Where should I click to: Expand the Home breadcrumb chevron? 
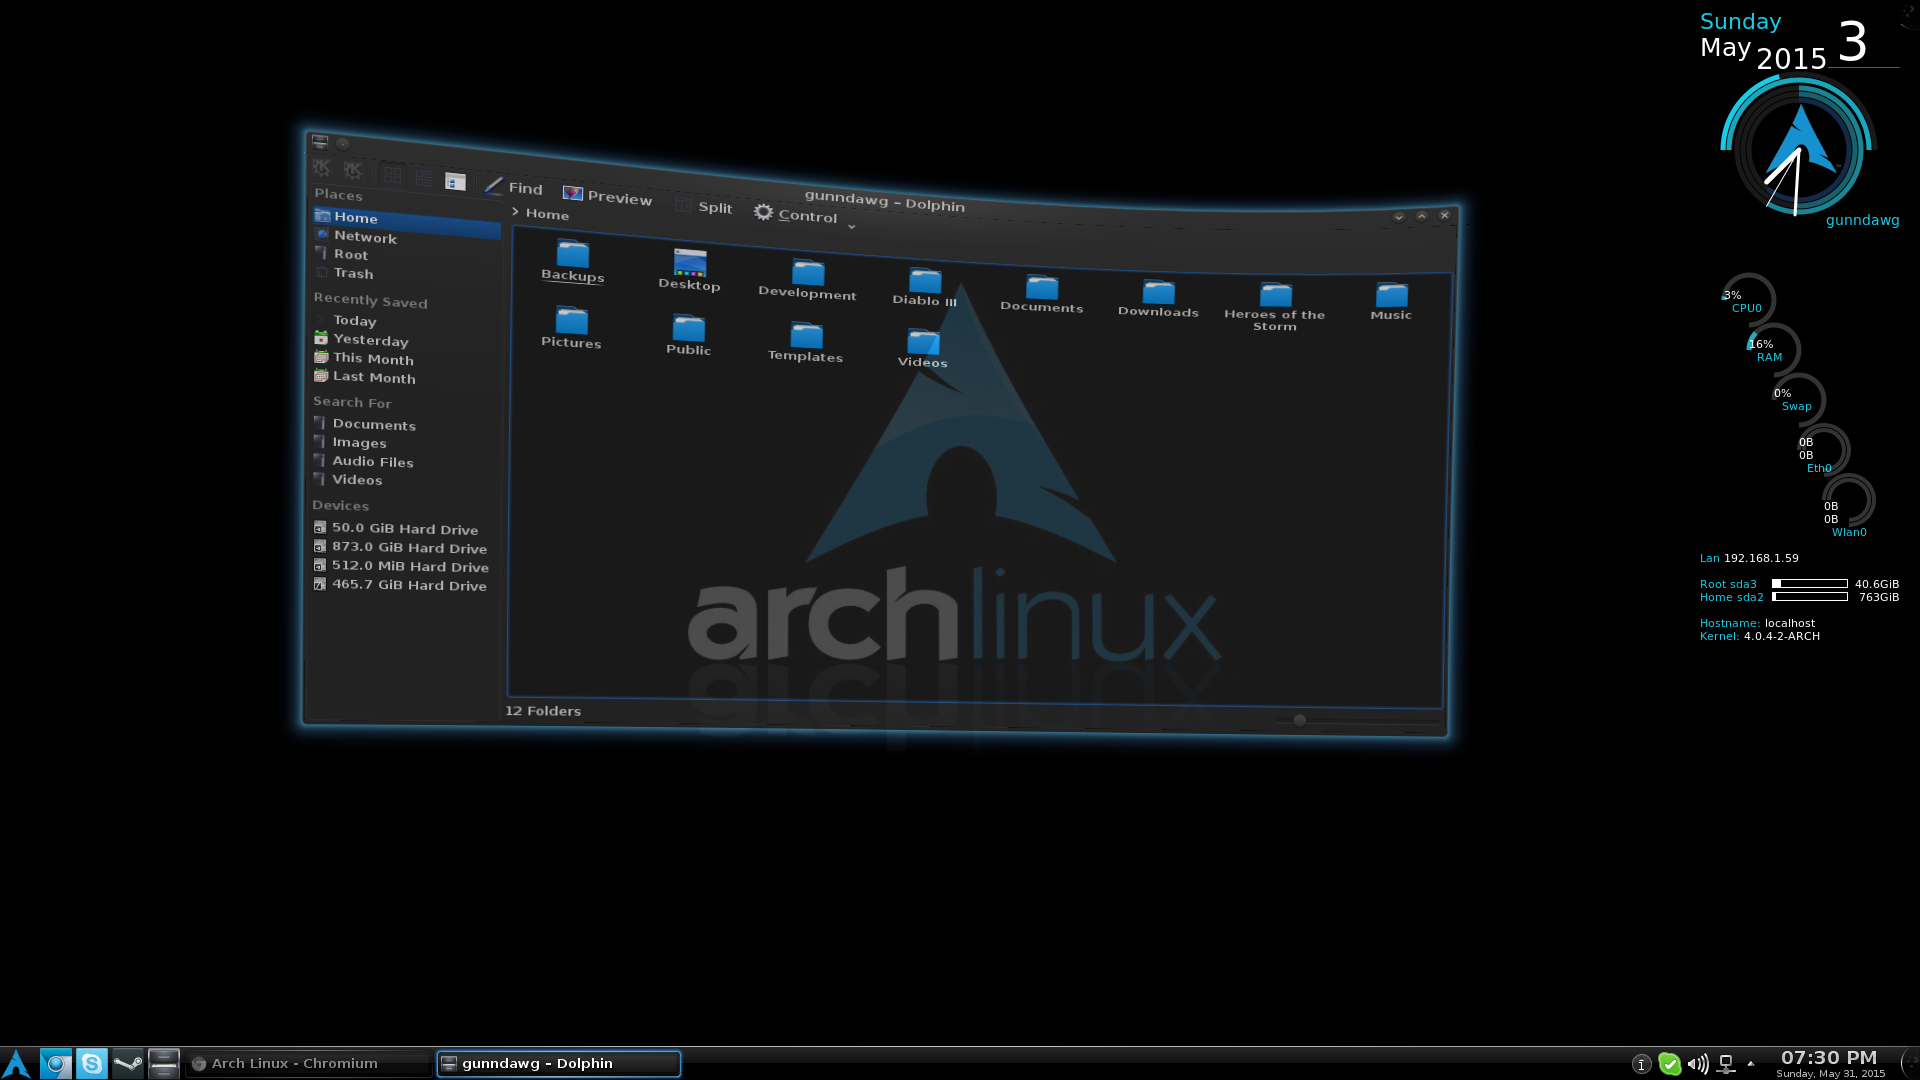[516, 212]
